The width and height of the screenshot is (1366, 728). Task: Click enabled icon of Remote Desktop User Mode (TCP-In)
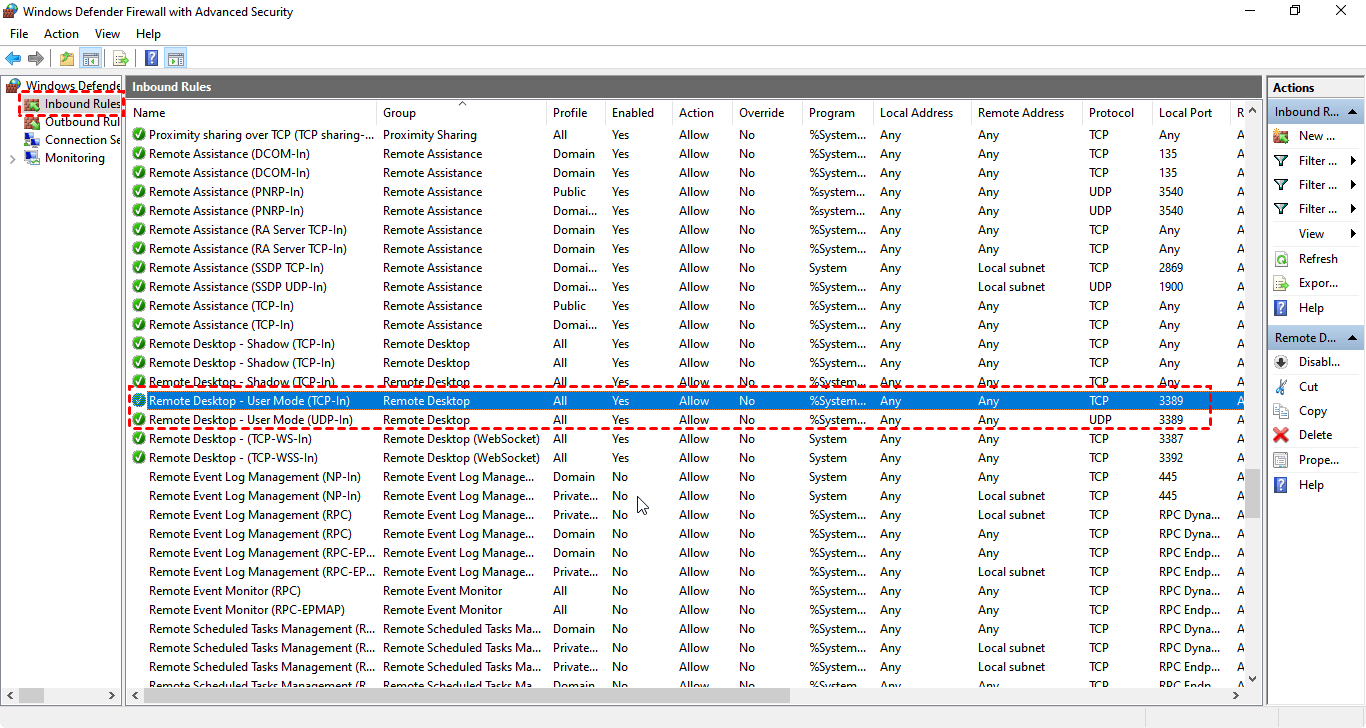pos(139,401)
